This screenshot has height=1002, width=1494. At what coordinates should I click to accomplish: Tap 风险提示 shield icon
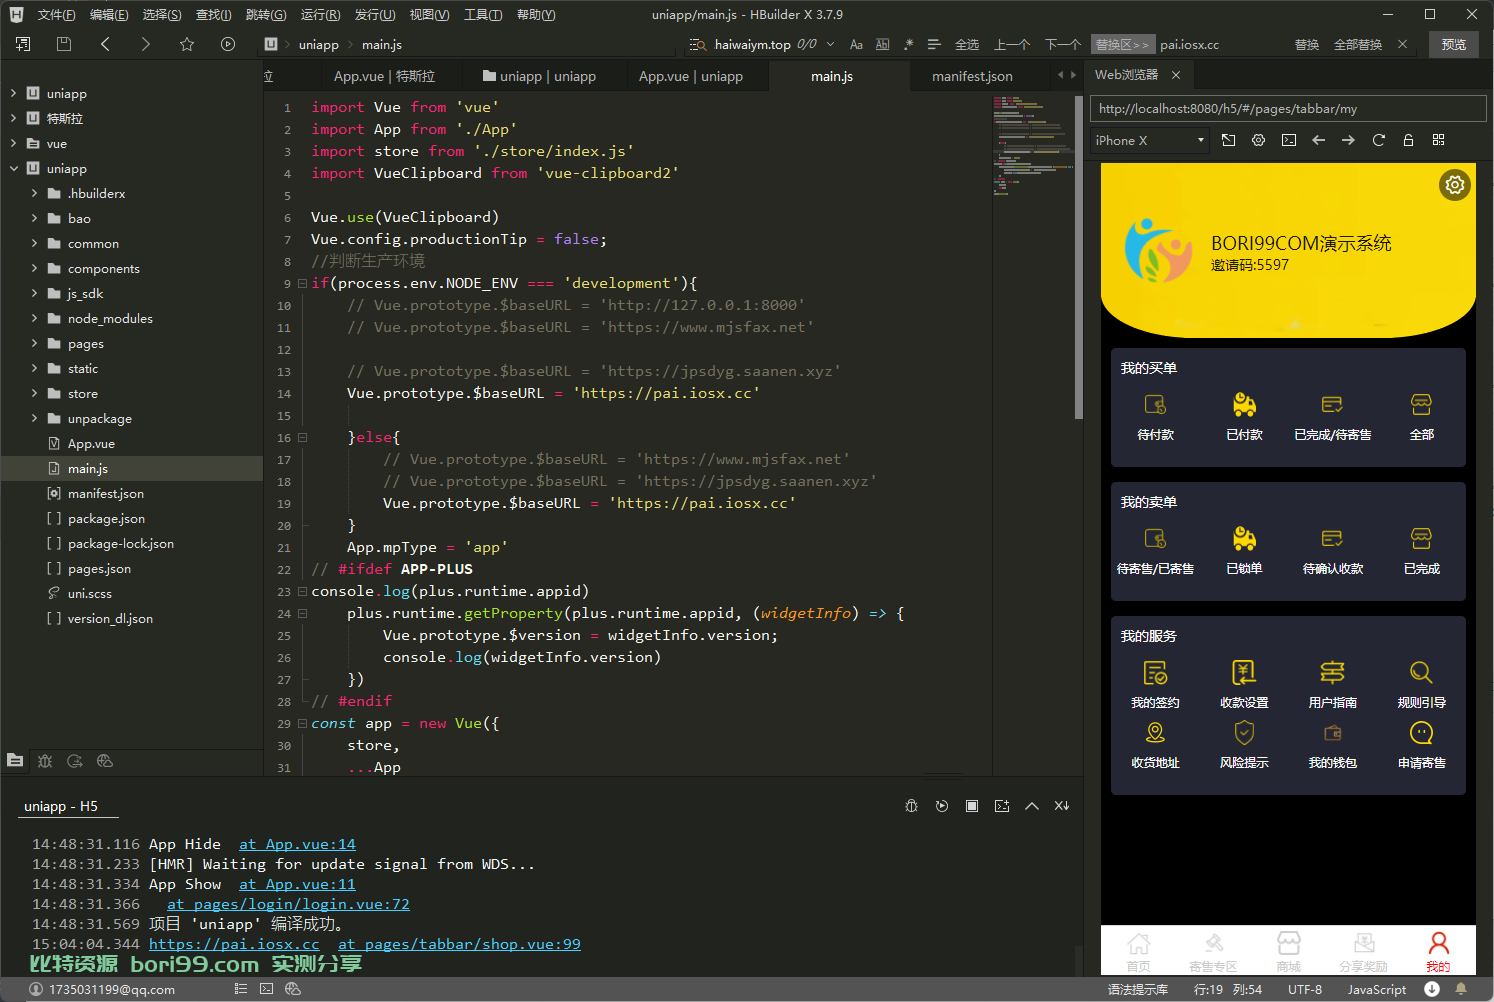pyautogui.click(x=1244, y=733)
